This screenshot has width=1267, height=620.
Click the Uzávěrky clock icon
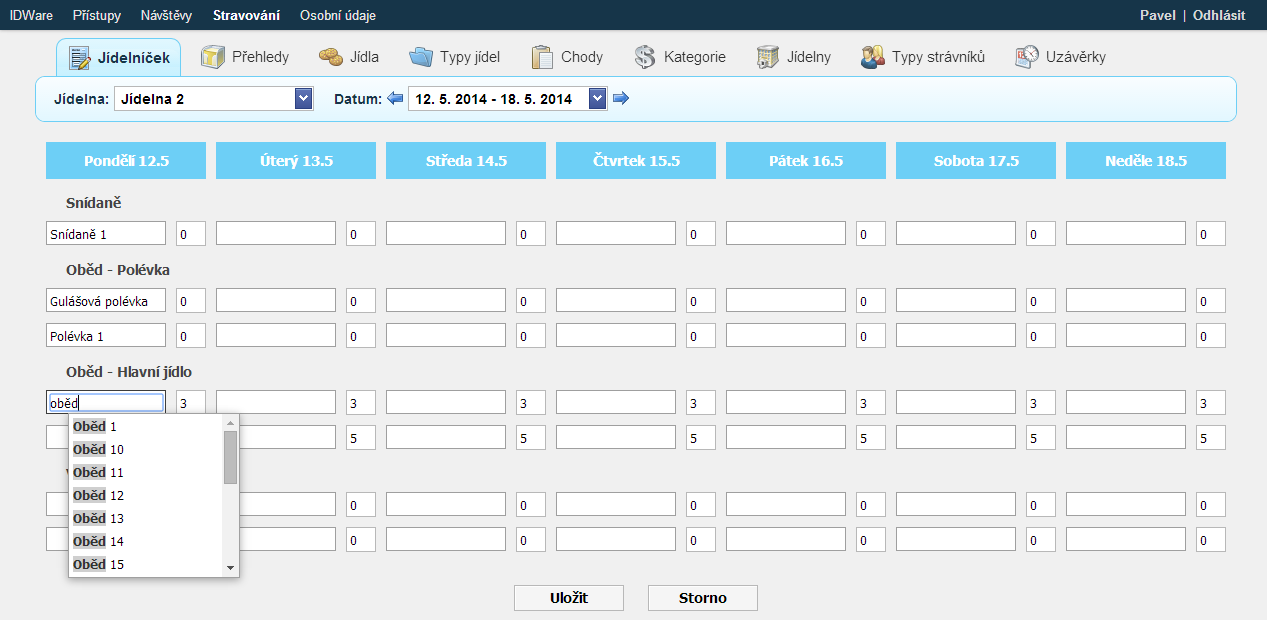point(1026,57)
